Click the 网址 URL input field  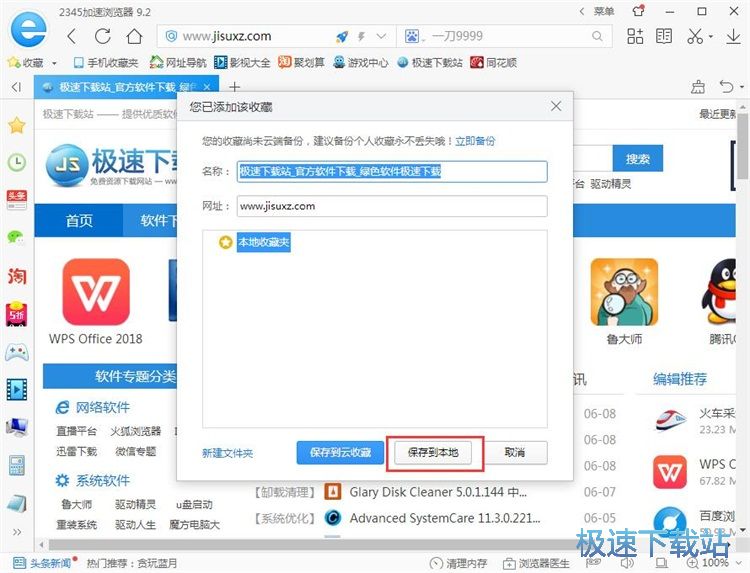(392, 206)
